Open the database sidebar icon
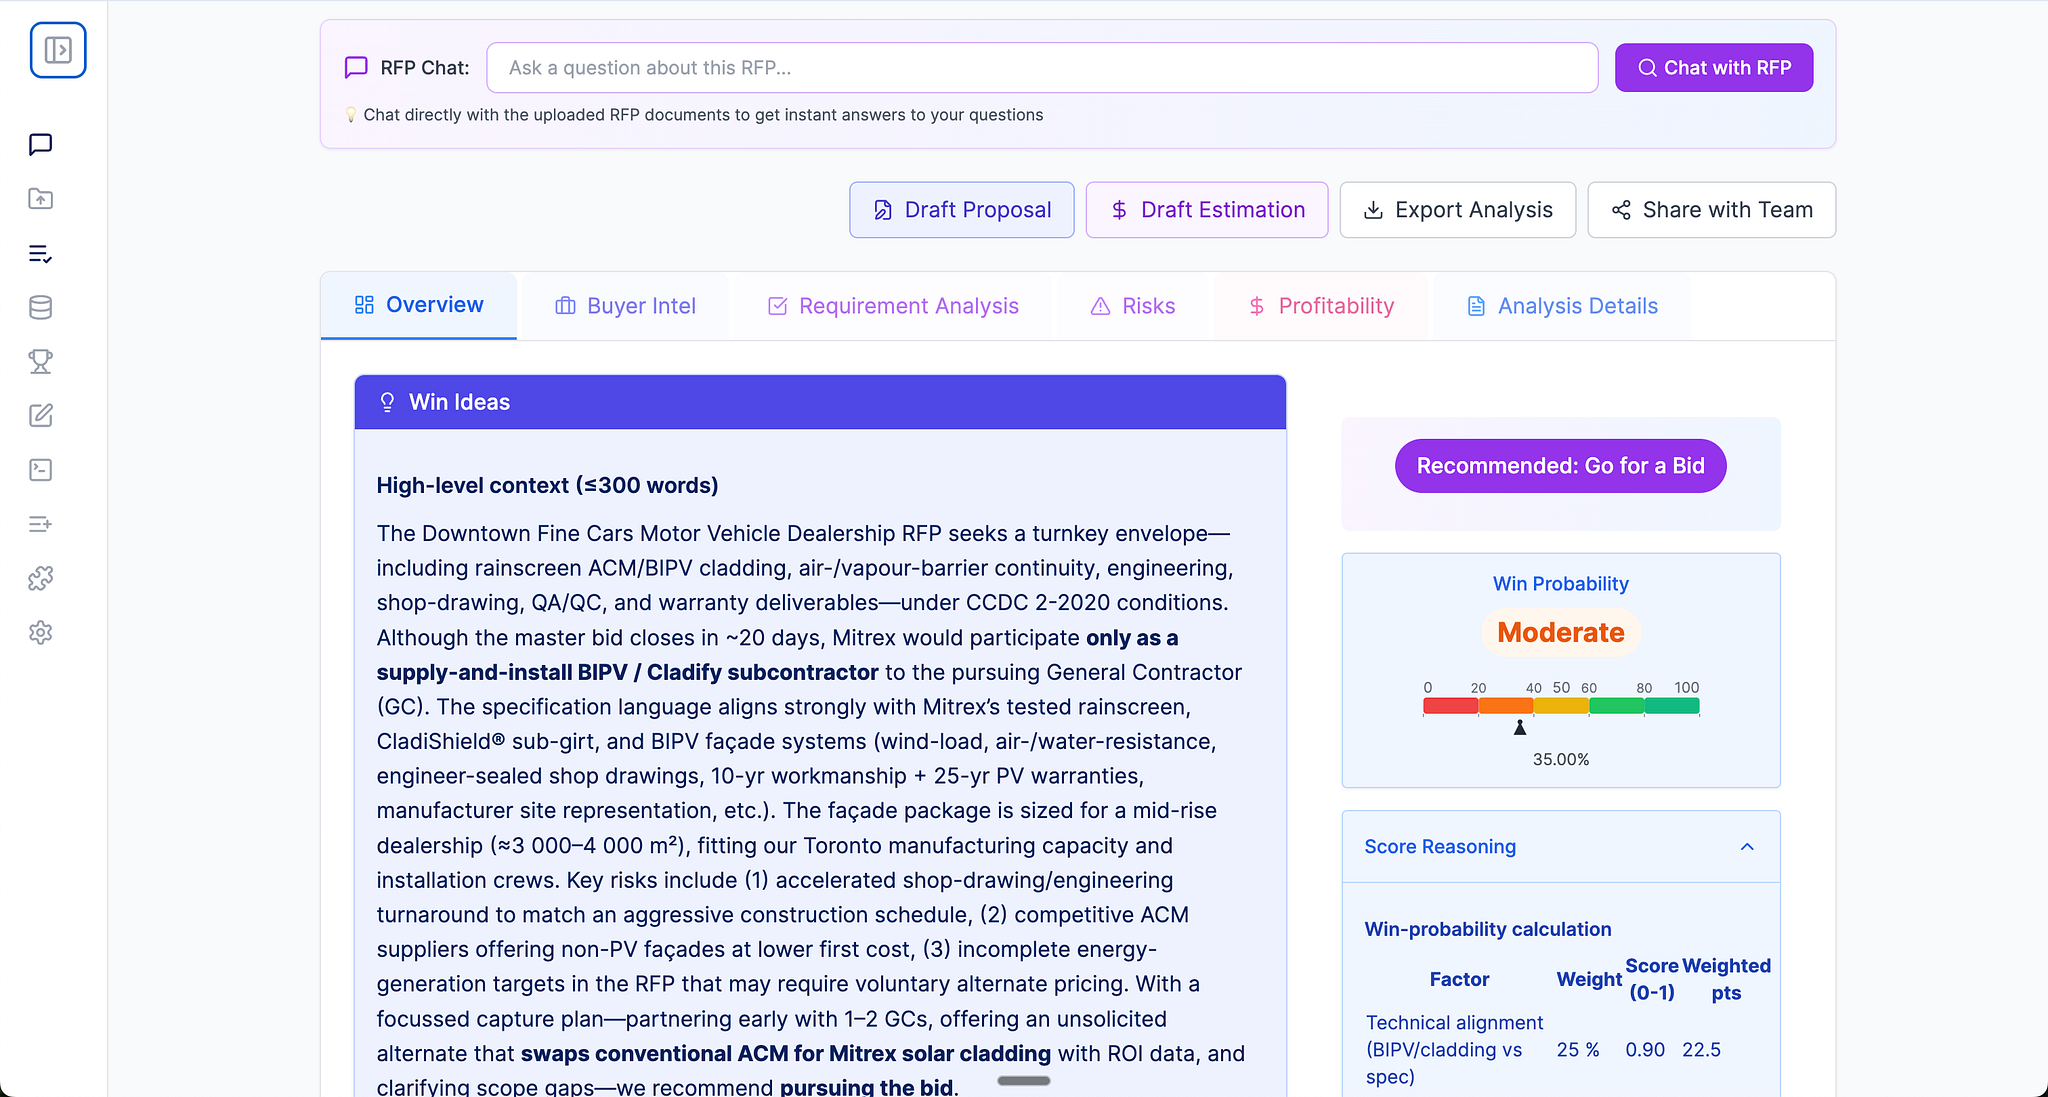 coord(41,308)
